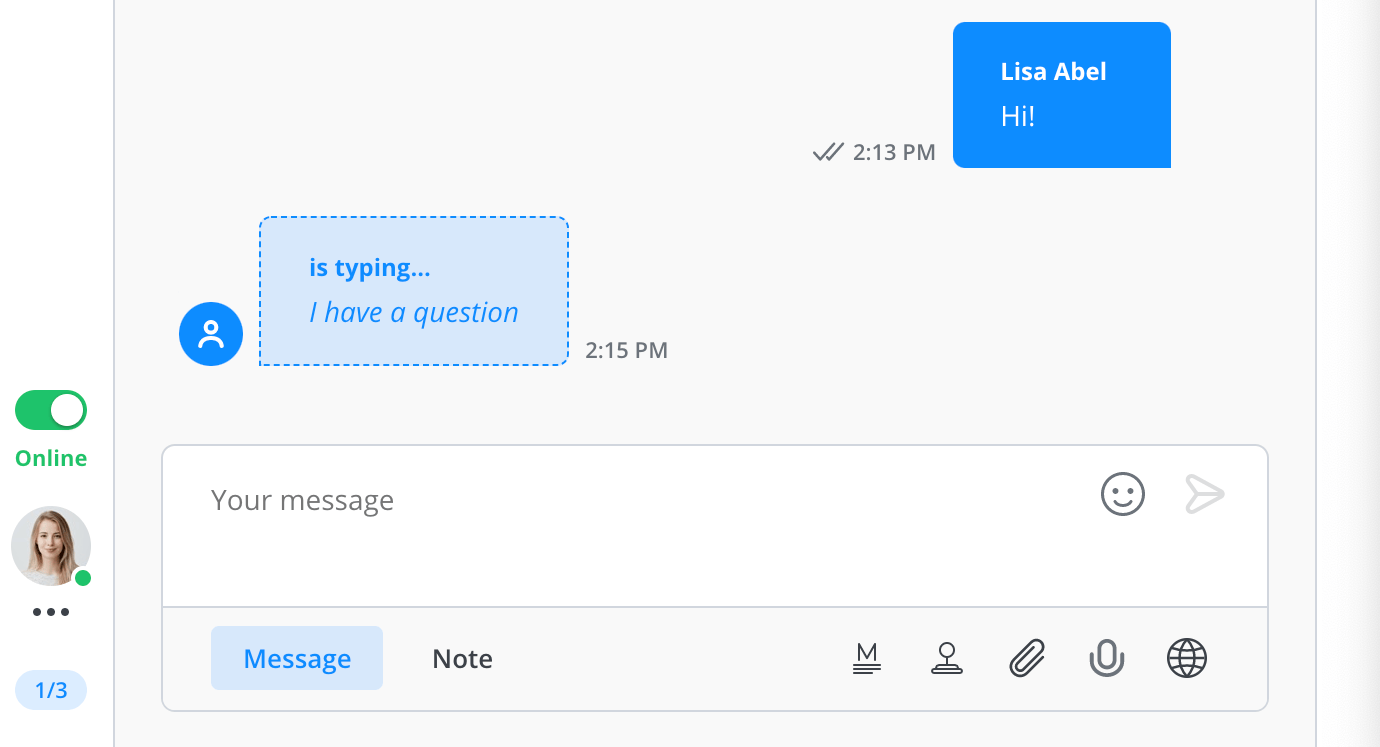Click the 2:15 PM timestamp
The width and height of the screenshot is (1380, 747).
pyautogui.click(x=627, y=350)
